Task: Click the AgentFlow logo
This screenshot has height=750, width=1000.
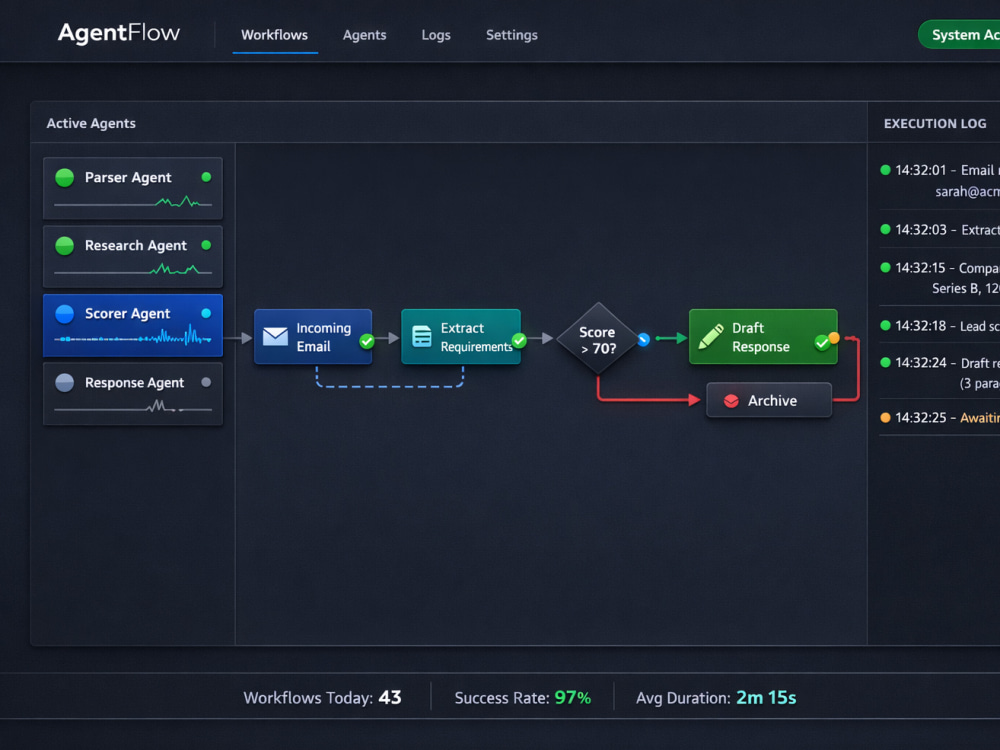Action: tap(119, 33)
